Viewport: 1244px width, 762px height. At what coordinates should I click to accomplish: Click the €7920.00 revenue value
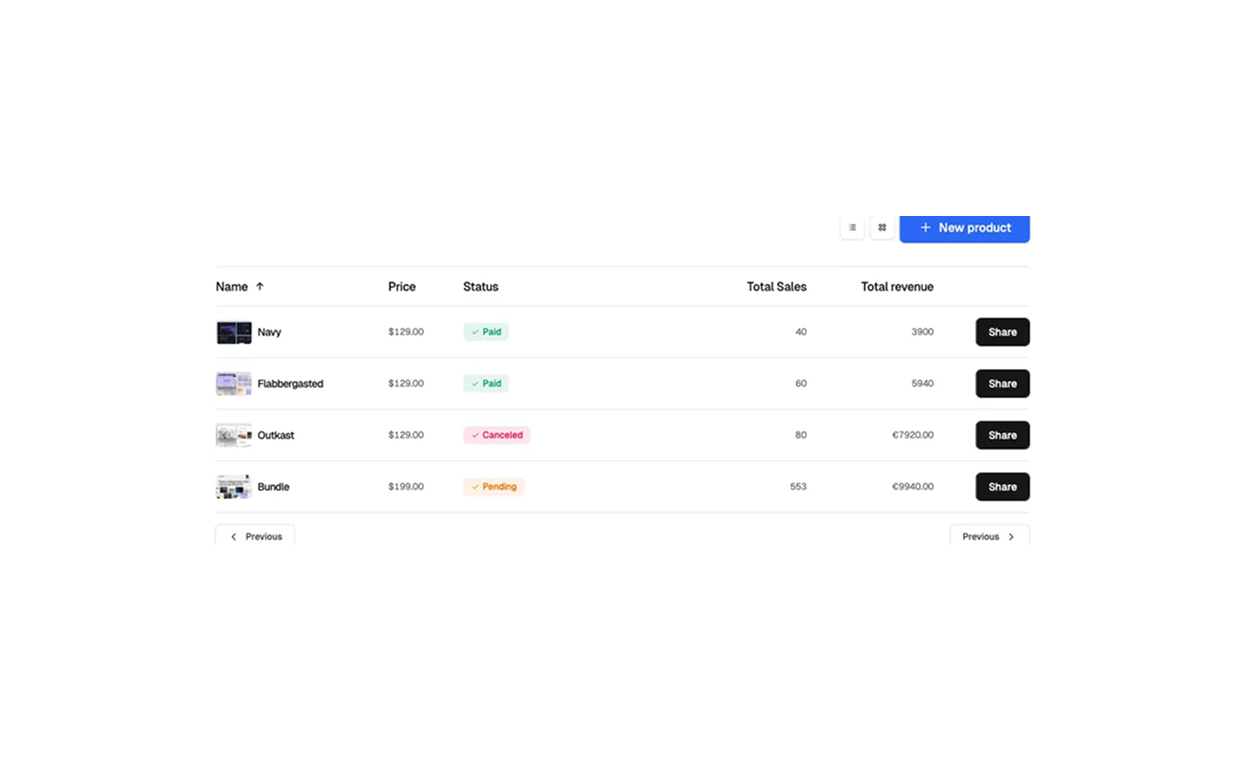point(913,435)
